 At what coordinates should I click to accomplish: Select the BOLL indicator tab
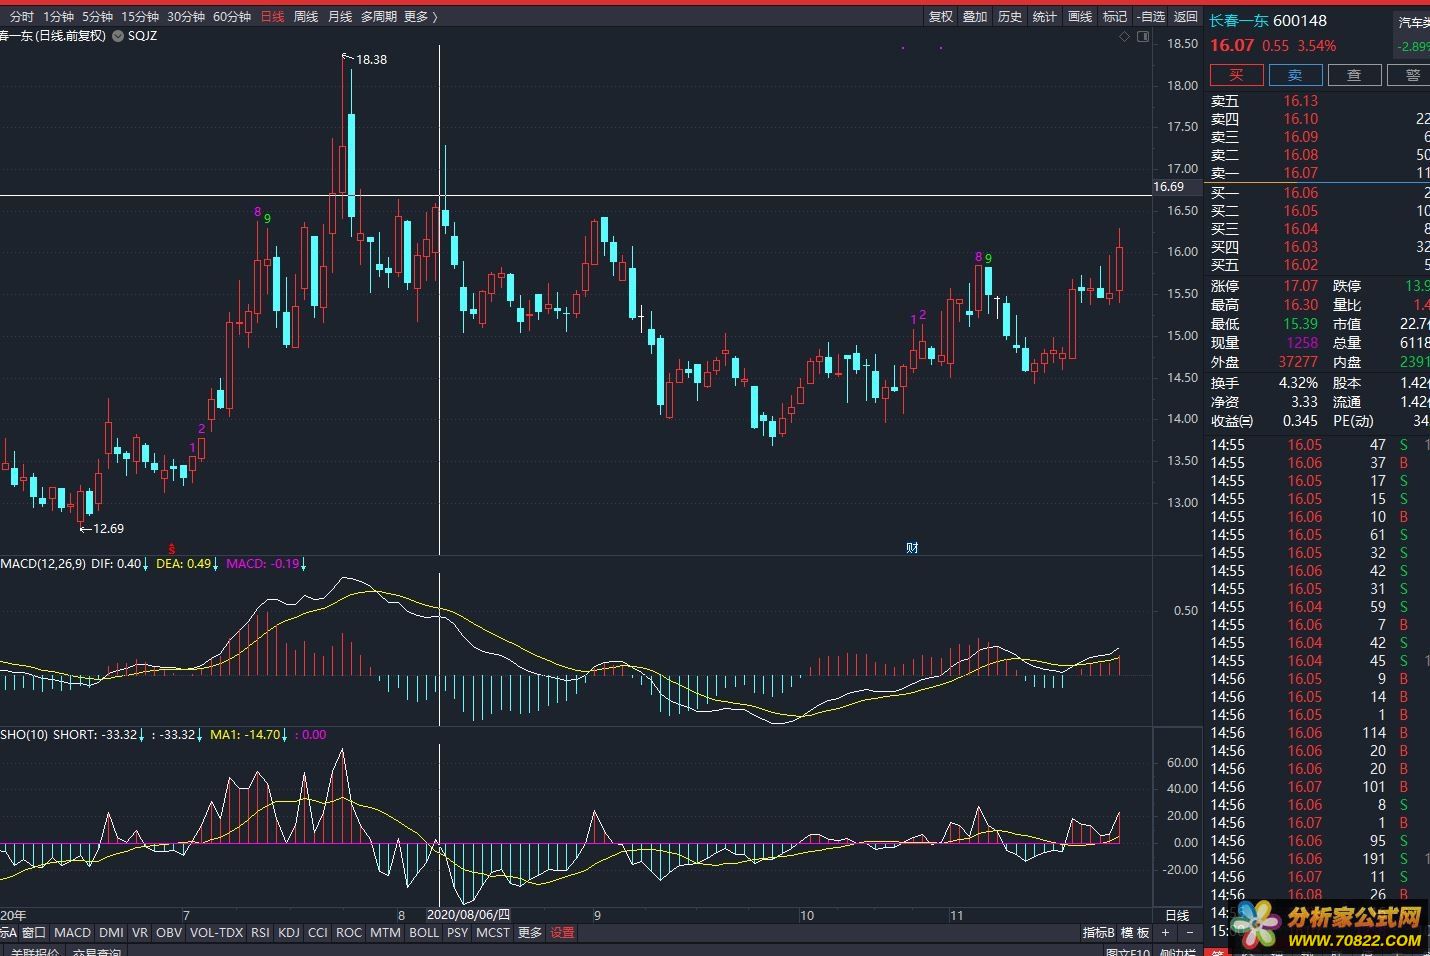point(424,932)
